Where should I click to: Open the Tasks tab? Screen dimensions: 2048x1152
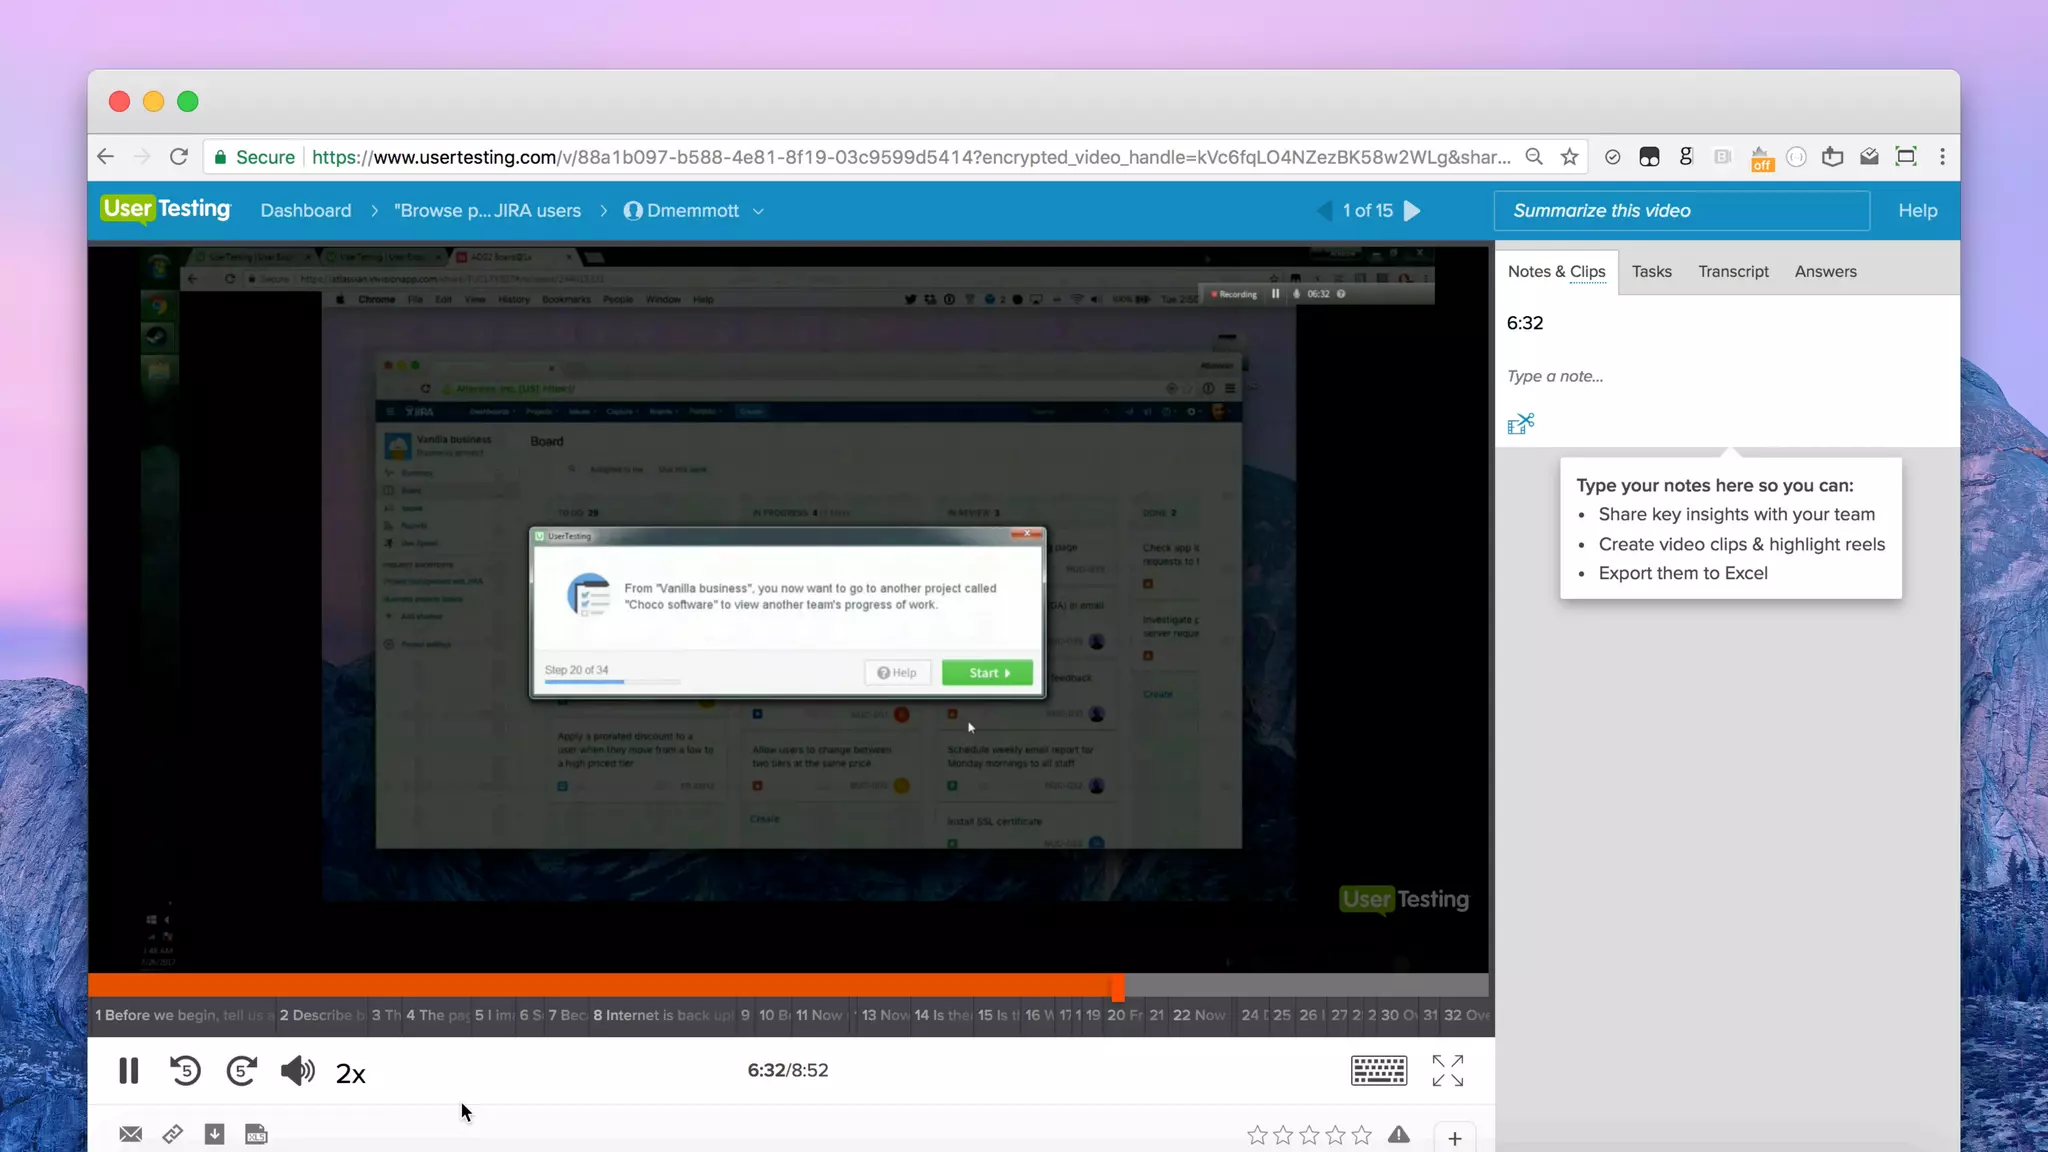[1651, 272]
